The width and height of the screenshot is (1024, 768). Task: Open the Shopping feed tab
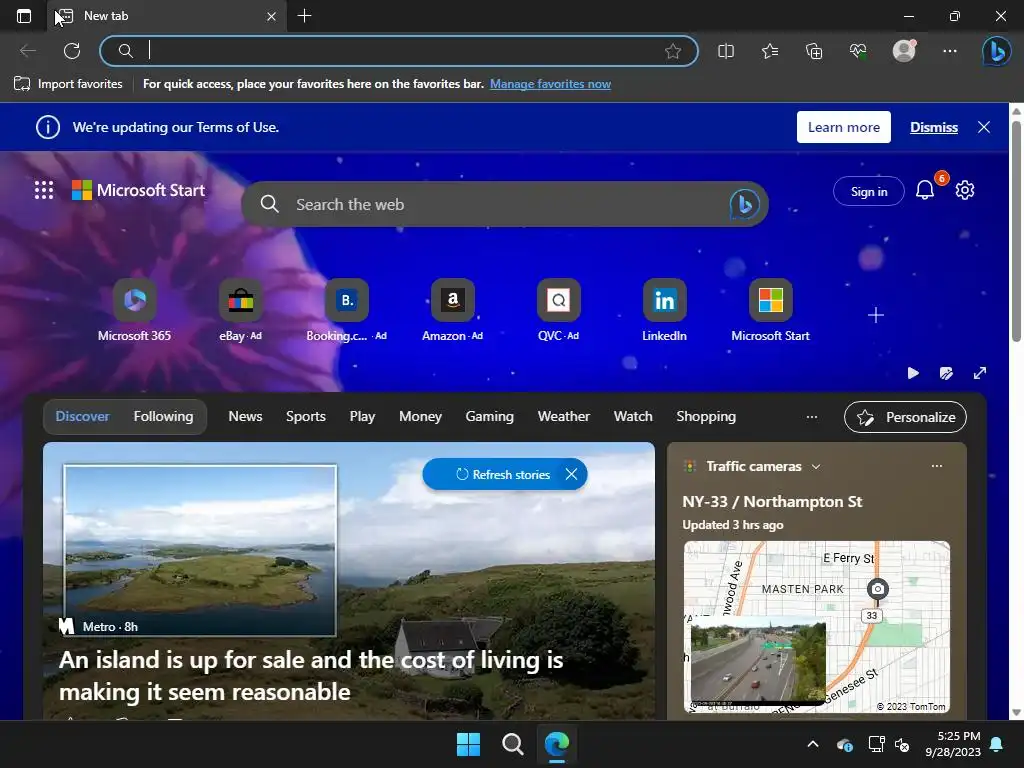[x=706, y=417]
